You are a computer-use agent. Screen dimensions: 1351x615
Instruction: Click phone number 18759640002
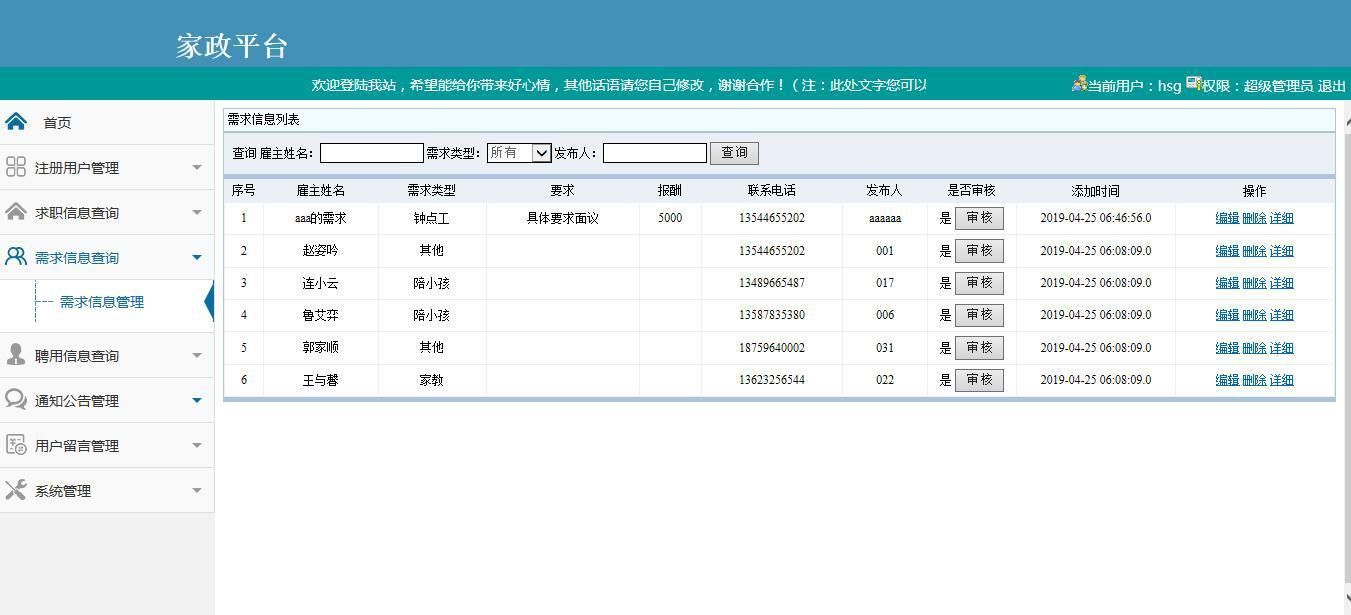[x=772, y=348]
